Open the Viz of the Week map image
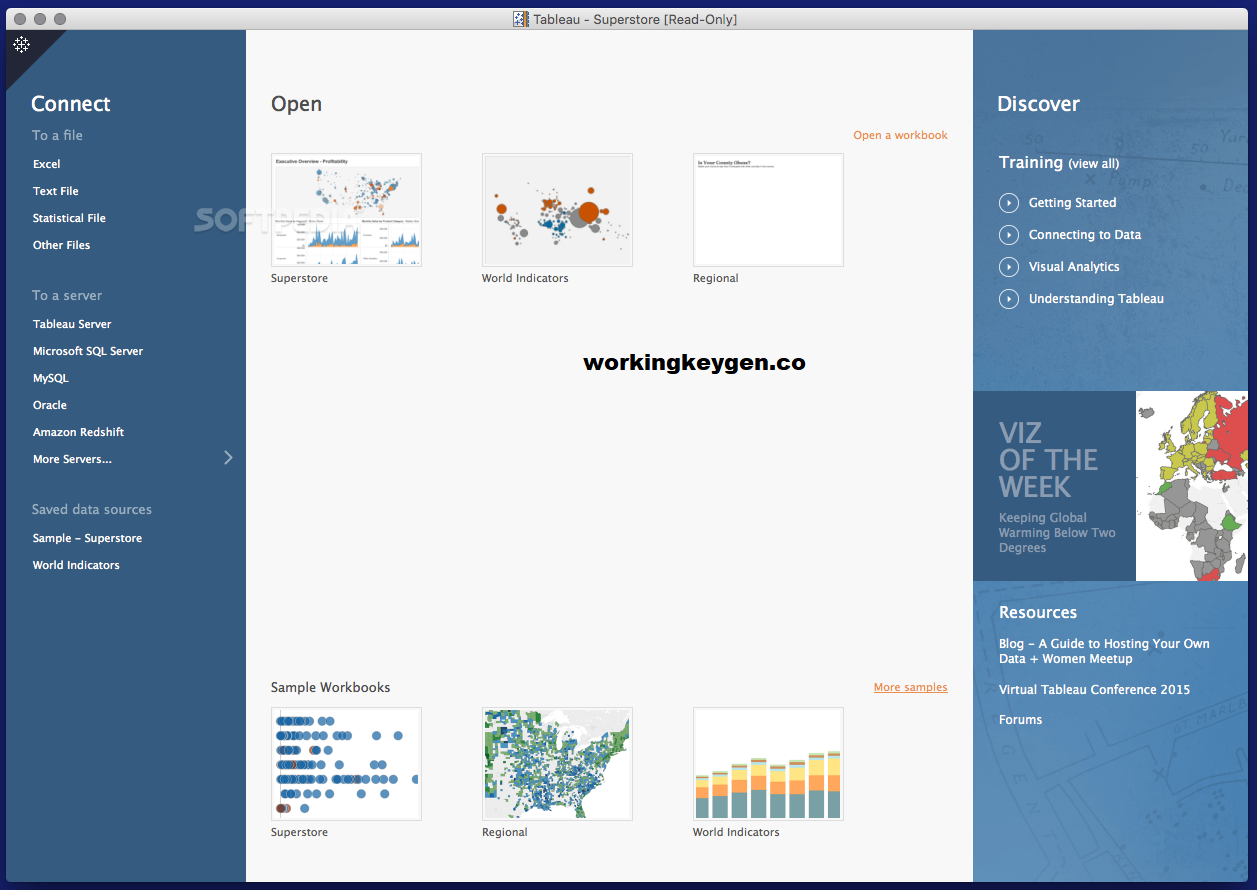 [1191, 486]
